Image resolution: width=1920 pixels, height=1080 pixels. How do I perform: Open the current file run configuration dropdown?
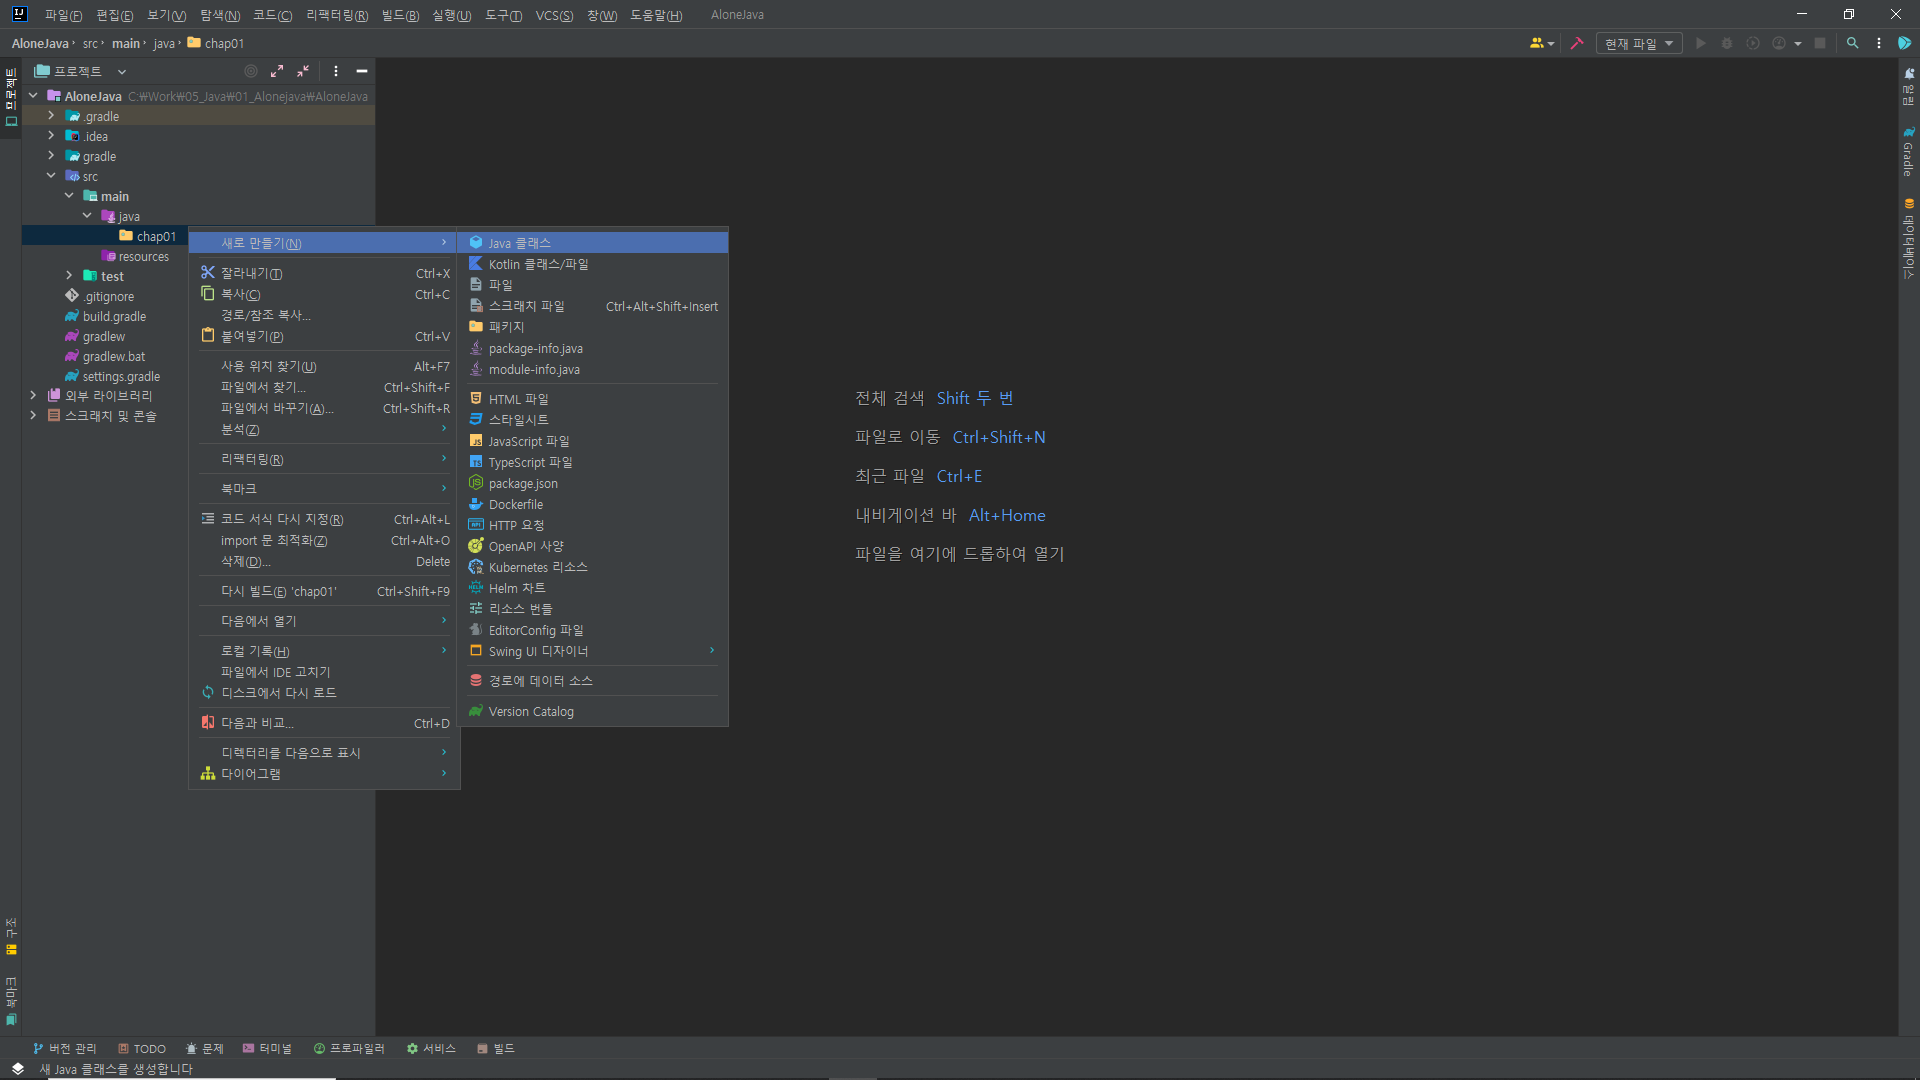(1638, 43)
